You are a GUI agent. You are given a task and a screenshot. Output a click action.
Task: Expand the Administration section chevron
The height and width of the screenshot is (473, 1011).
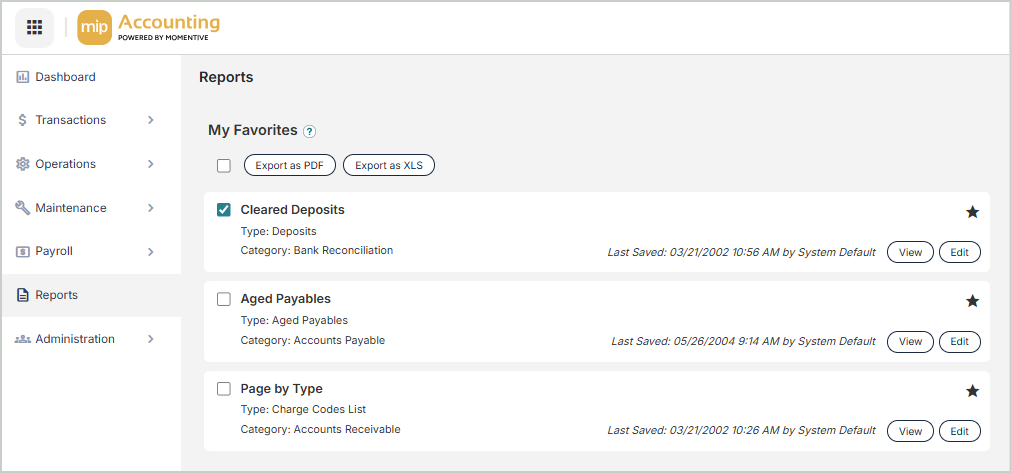[151, 339]
